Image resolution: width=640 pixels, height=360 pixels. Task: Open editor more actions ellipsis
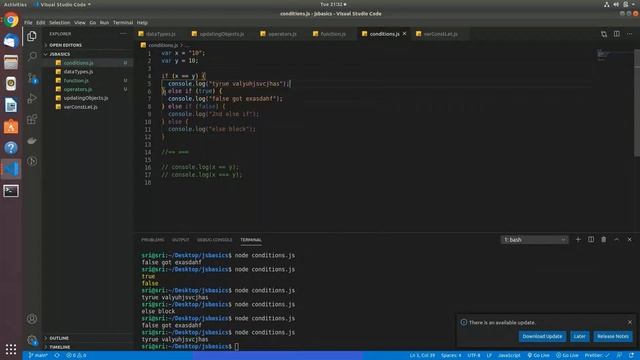pyautogui.click(x=629, y=34)
